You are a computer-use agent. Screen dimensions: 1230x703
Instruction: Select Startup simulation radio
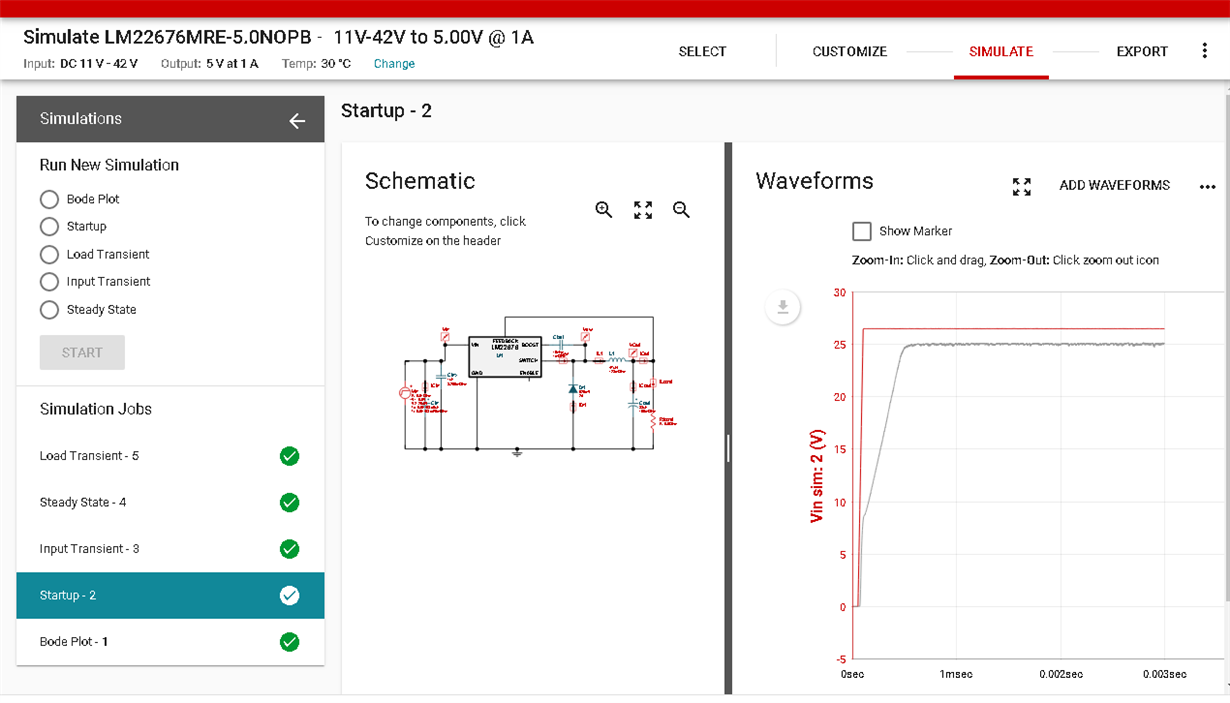pyautogui.click(x=49, y=227)
